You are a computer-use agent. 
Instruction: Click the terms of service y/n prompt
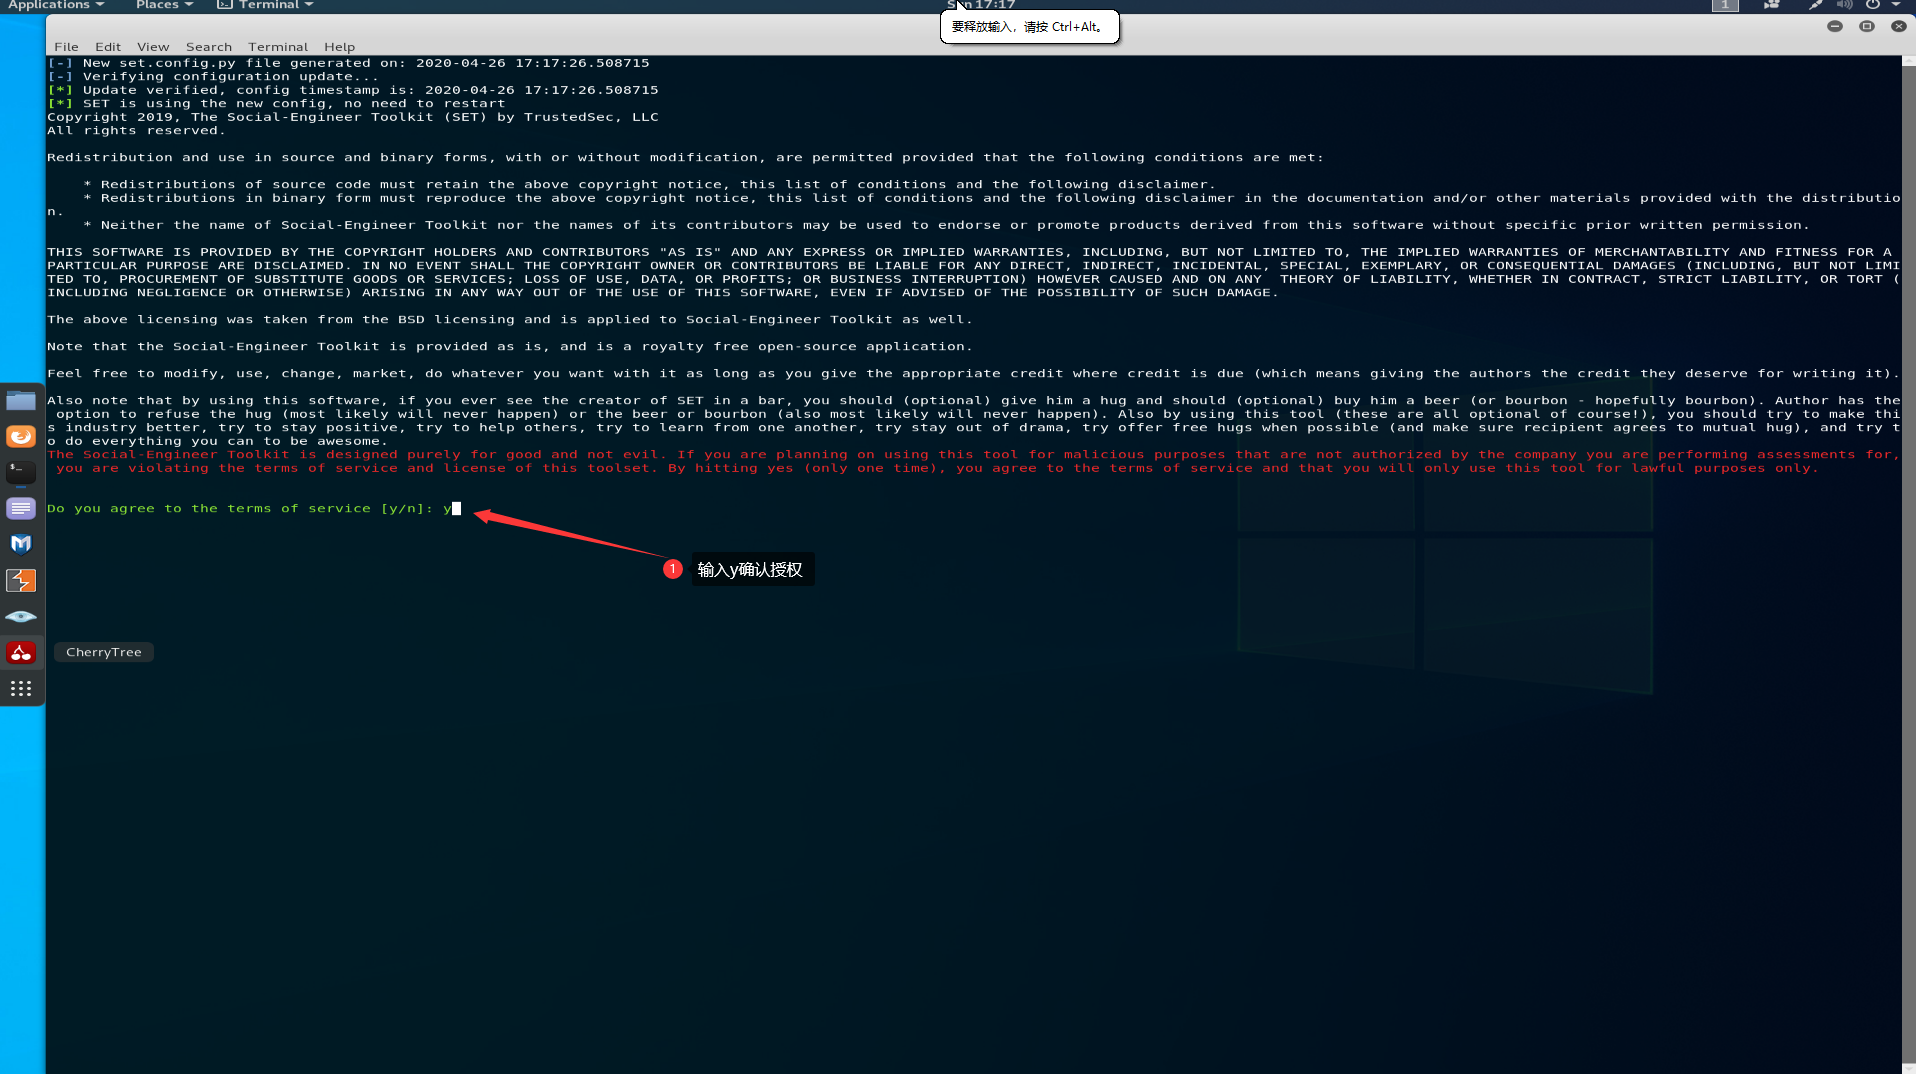tap(254, 509)
